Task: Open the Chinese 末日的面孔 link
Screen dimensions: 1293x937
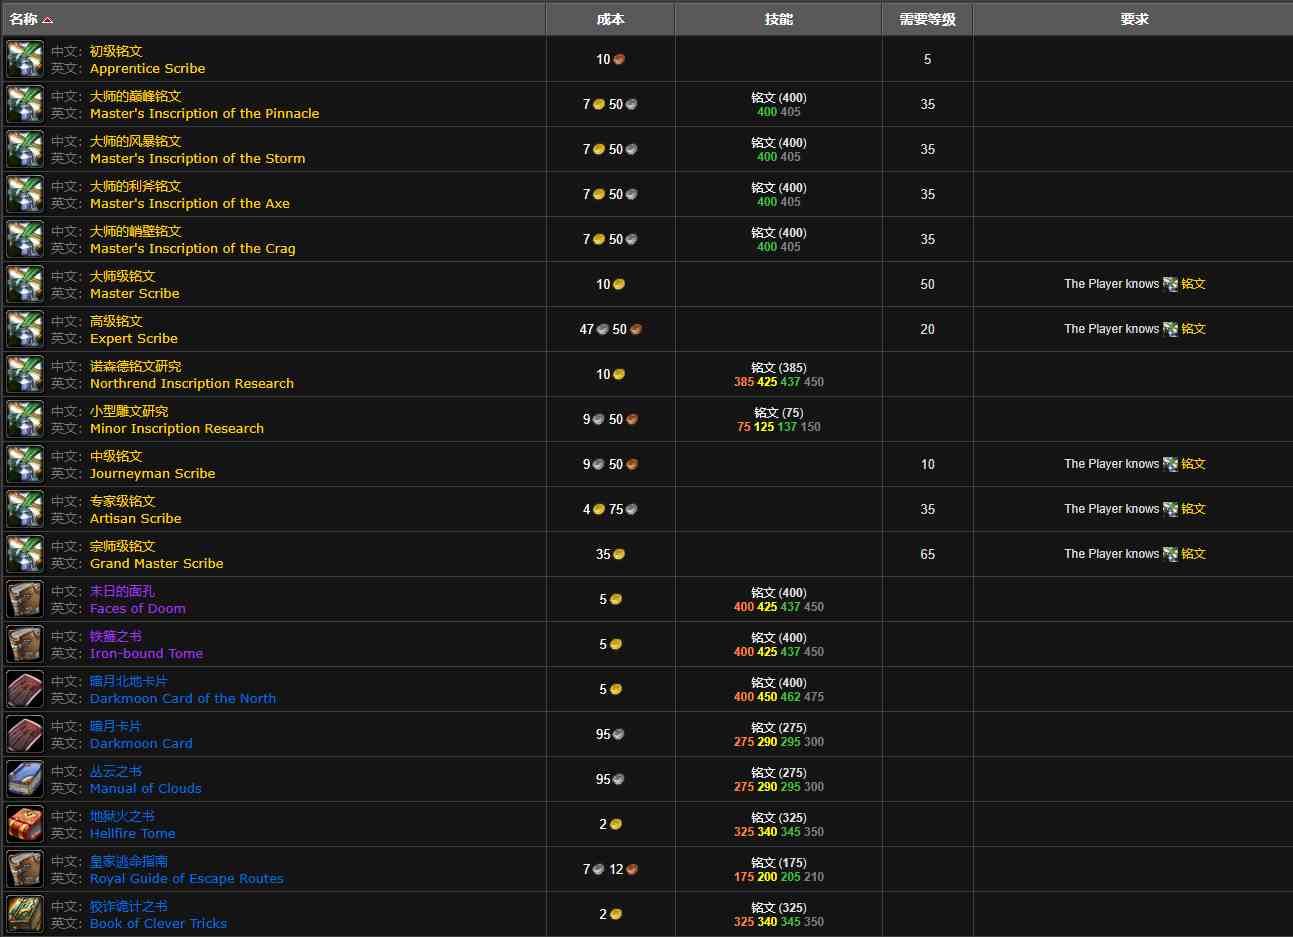Action: coord(122,591)
